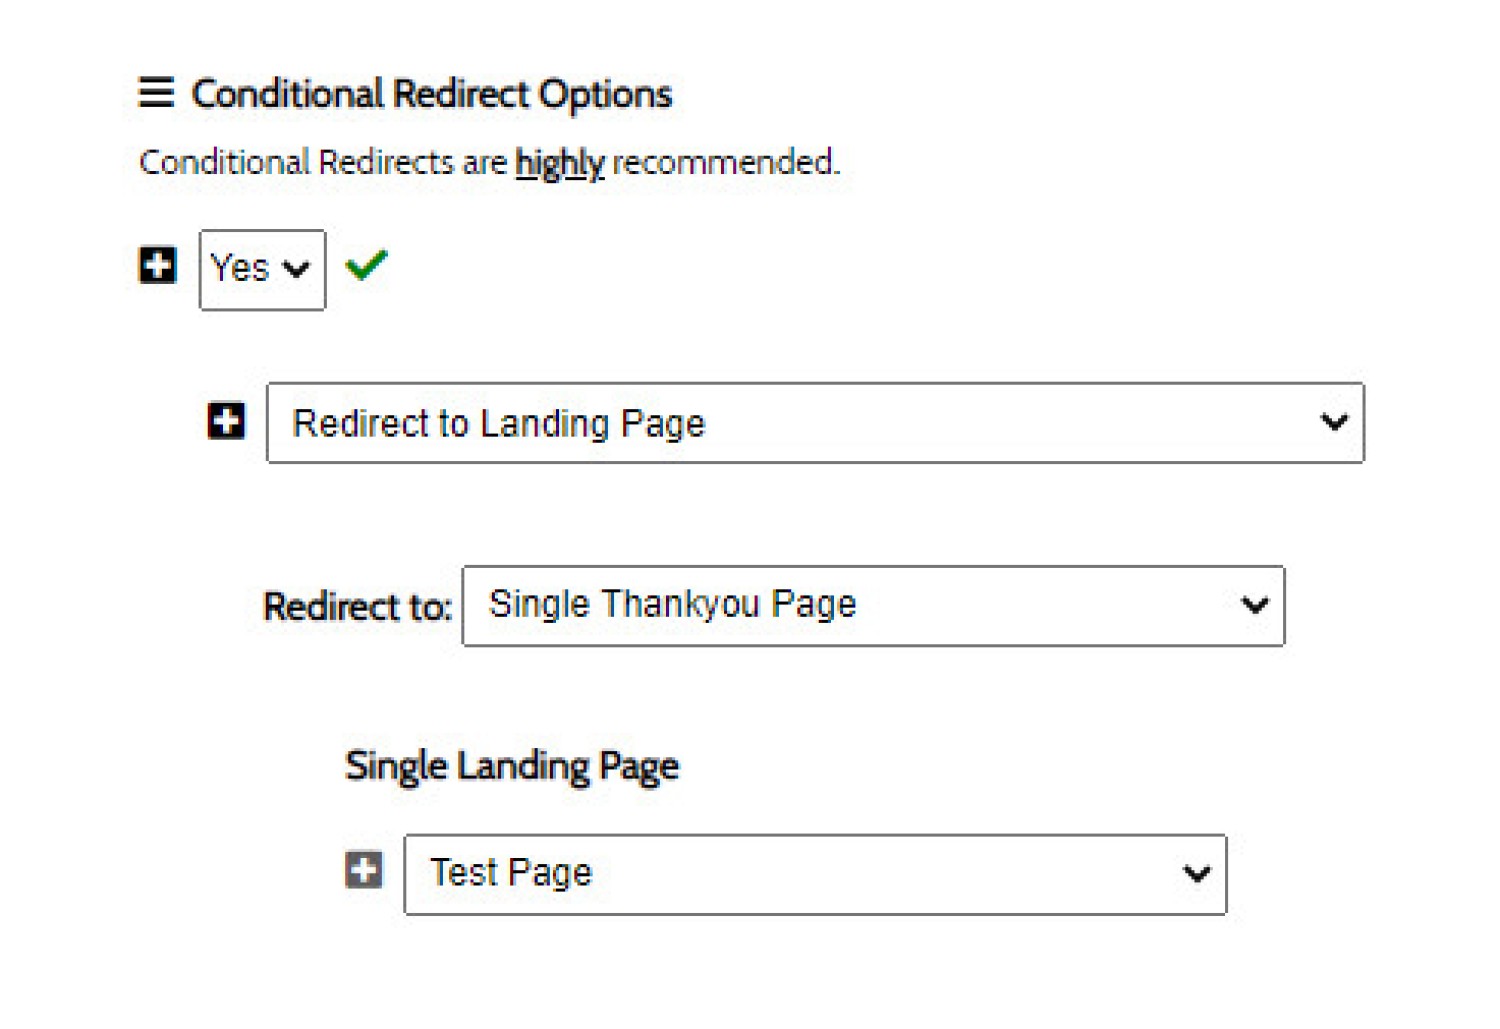The height and width of the screenshot is (1029, 1500).
Task: Open the Yes dropdown
Action: 262,270
